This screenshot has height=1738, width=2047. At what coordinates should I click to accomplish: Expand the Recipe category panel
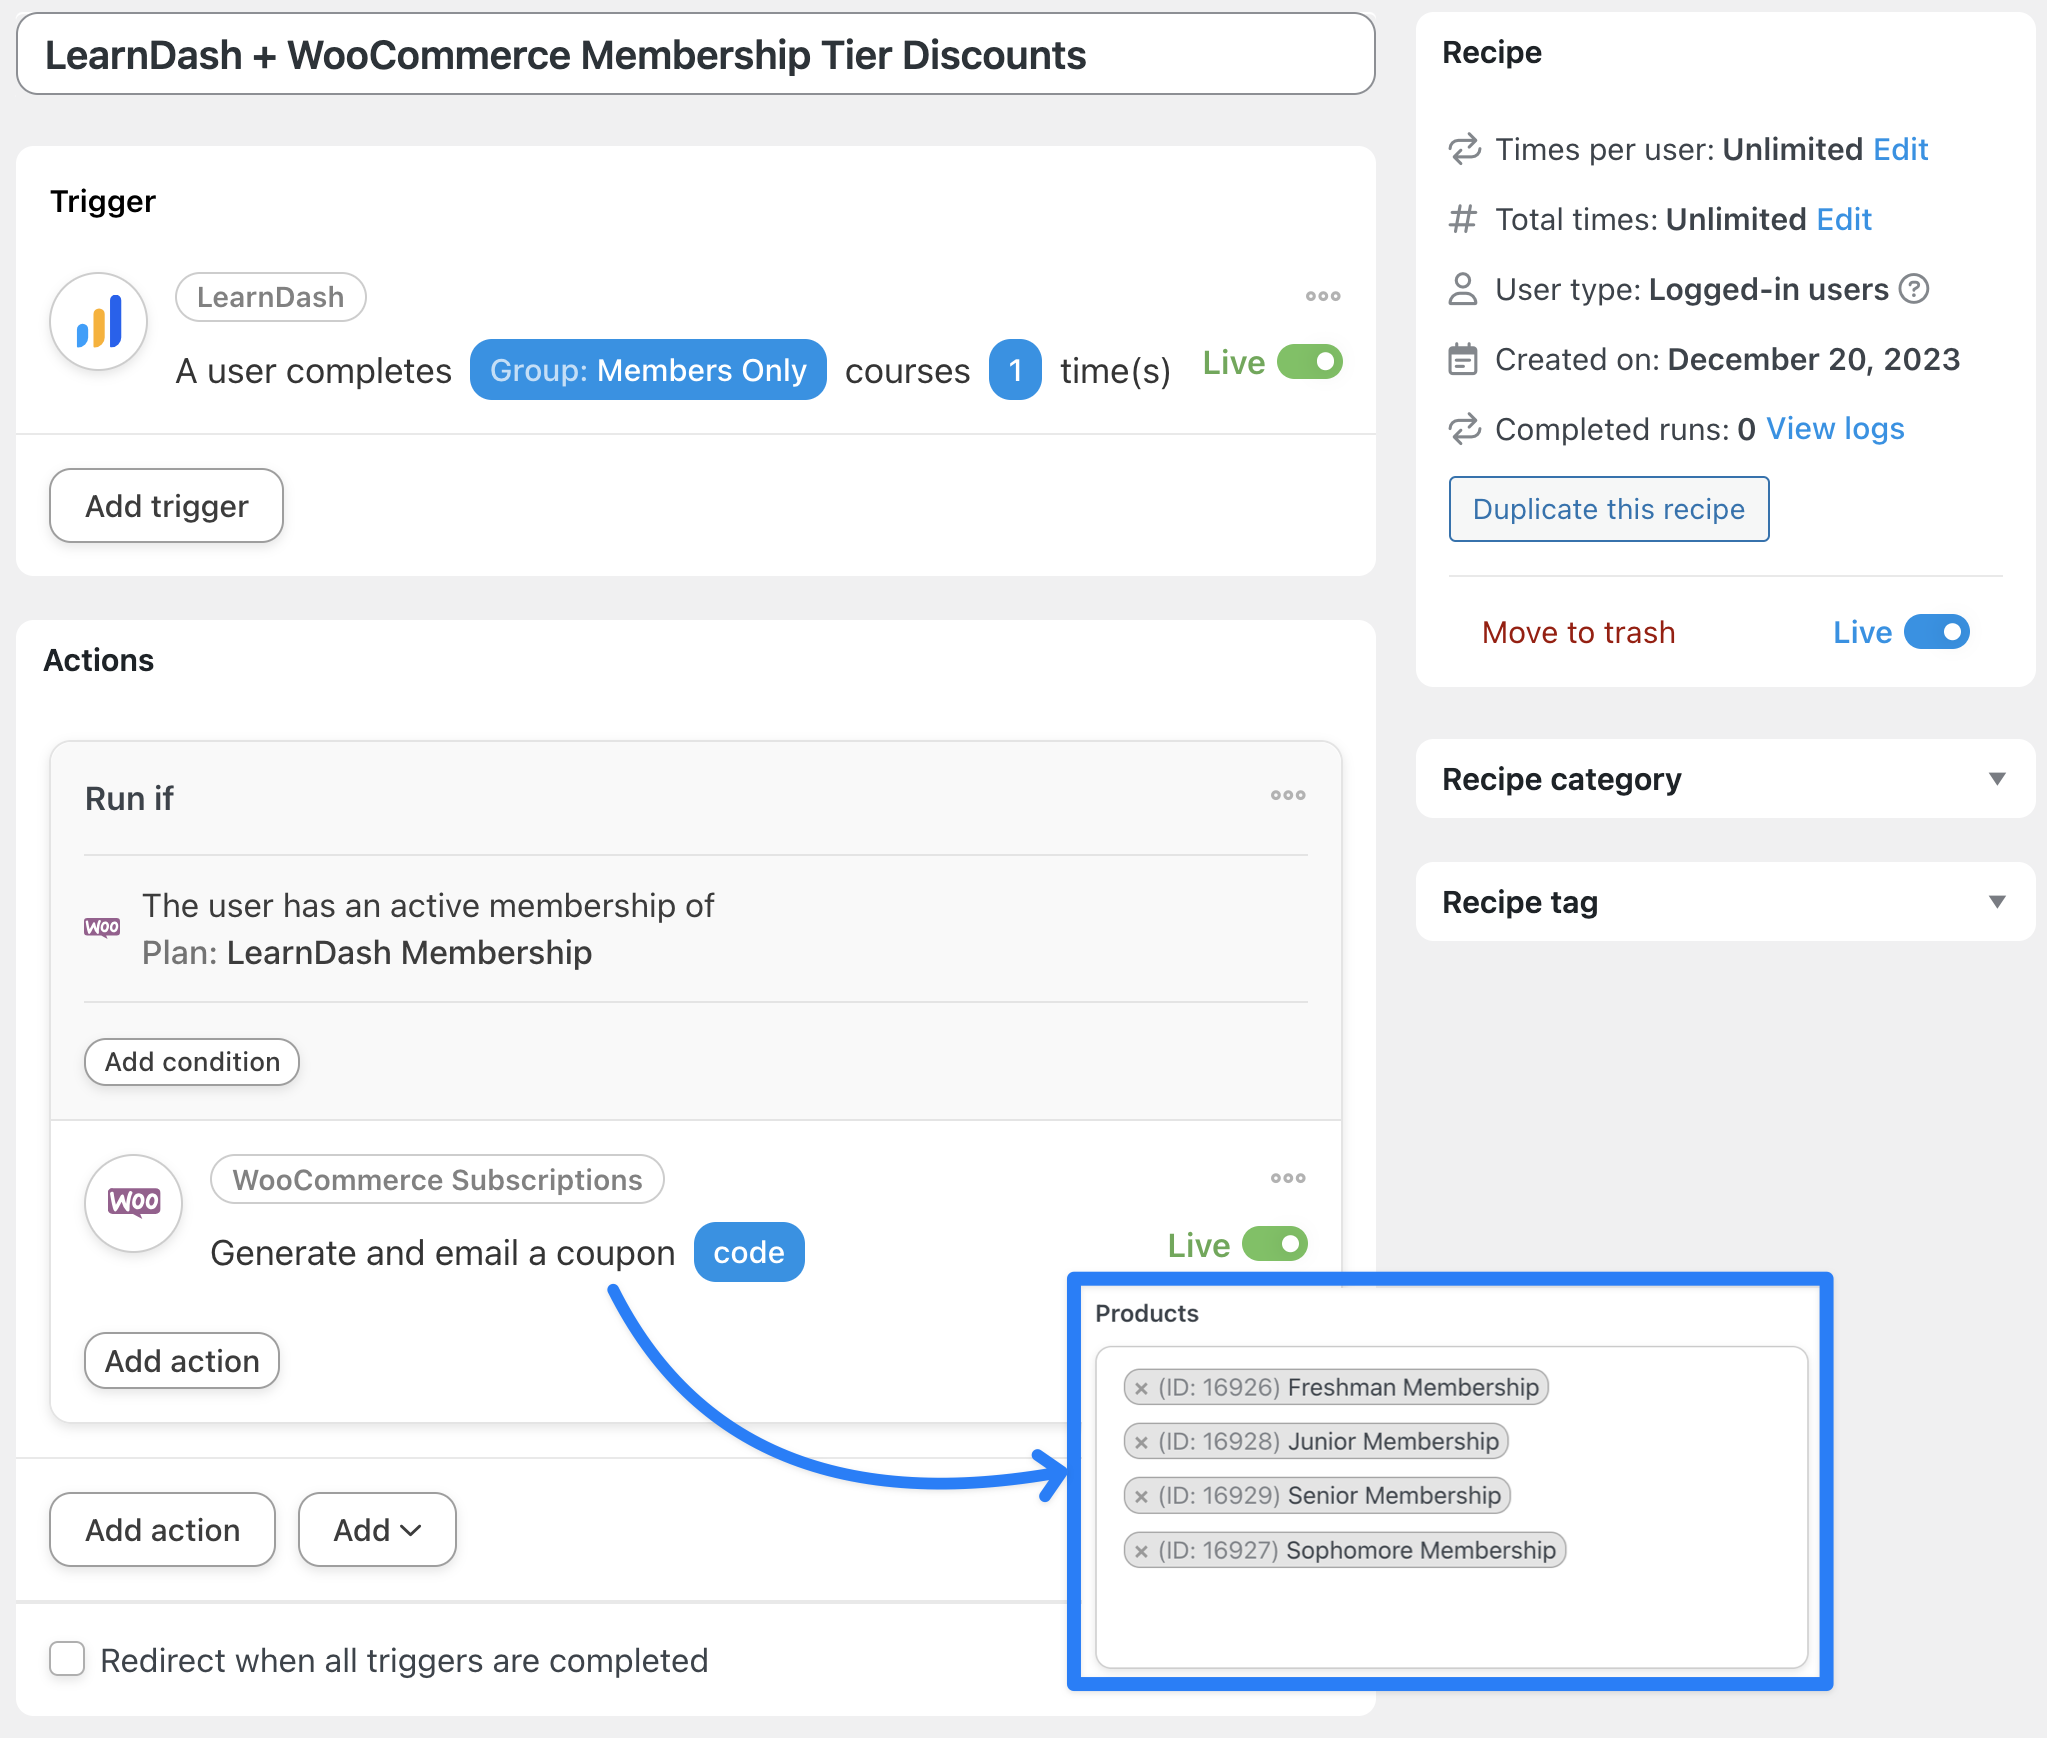point(1996,779)
